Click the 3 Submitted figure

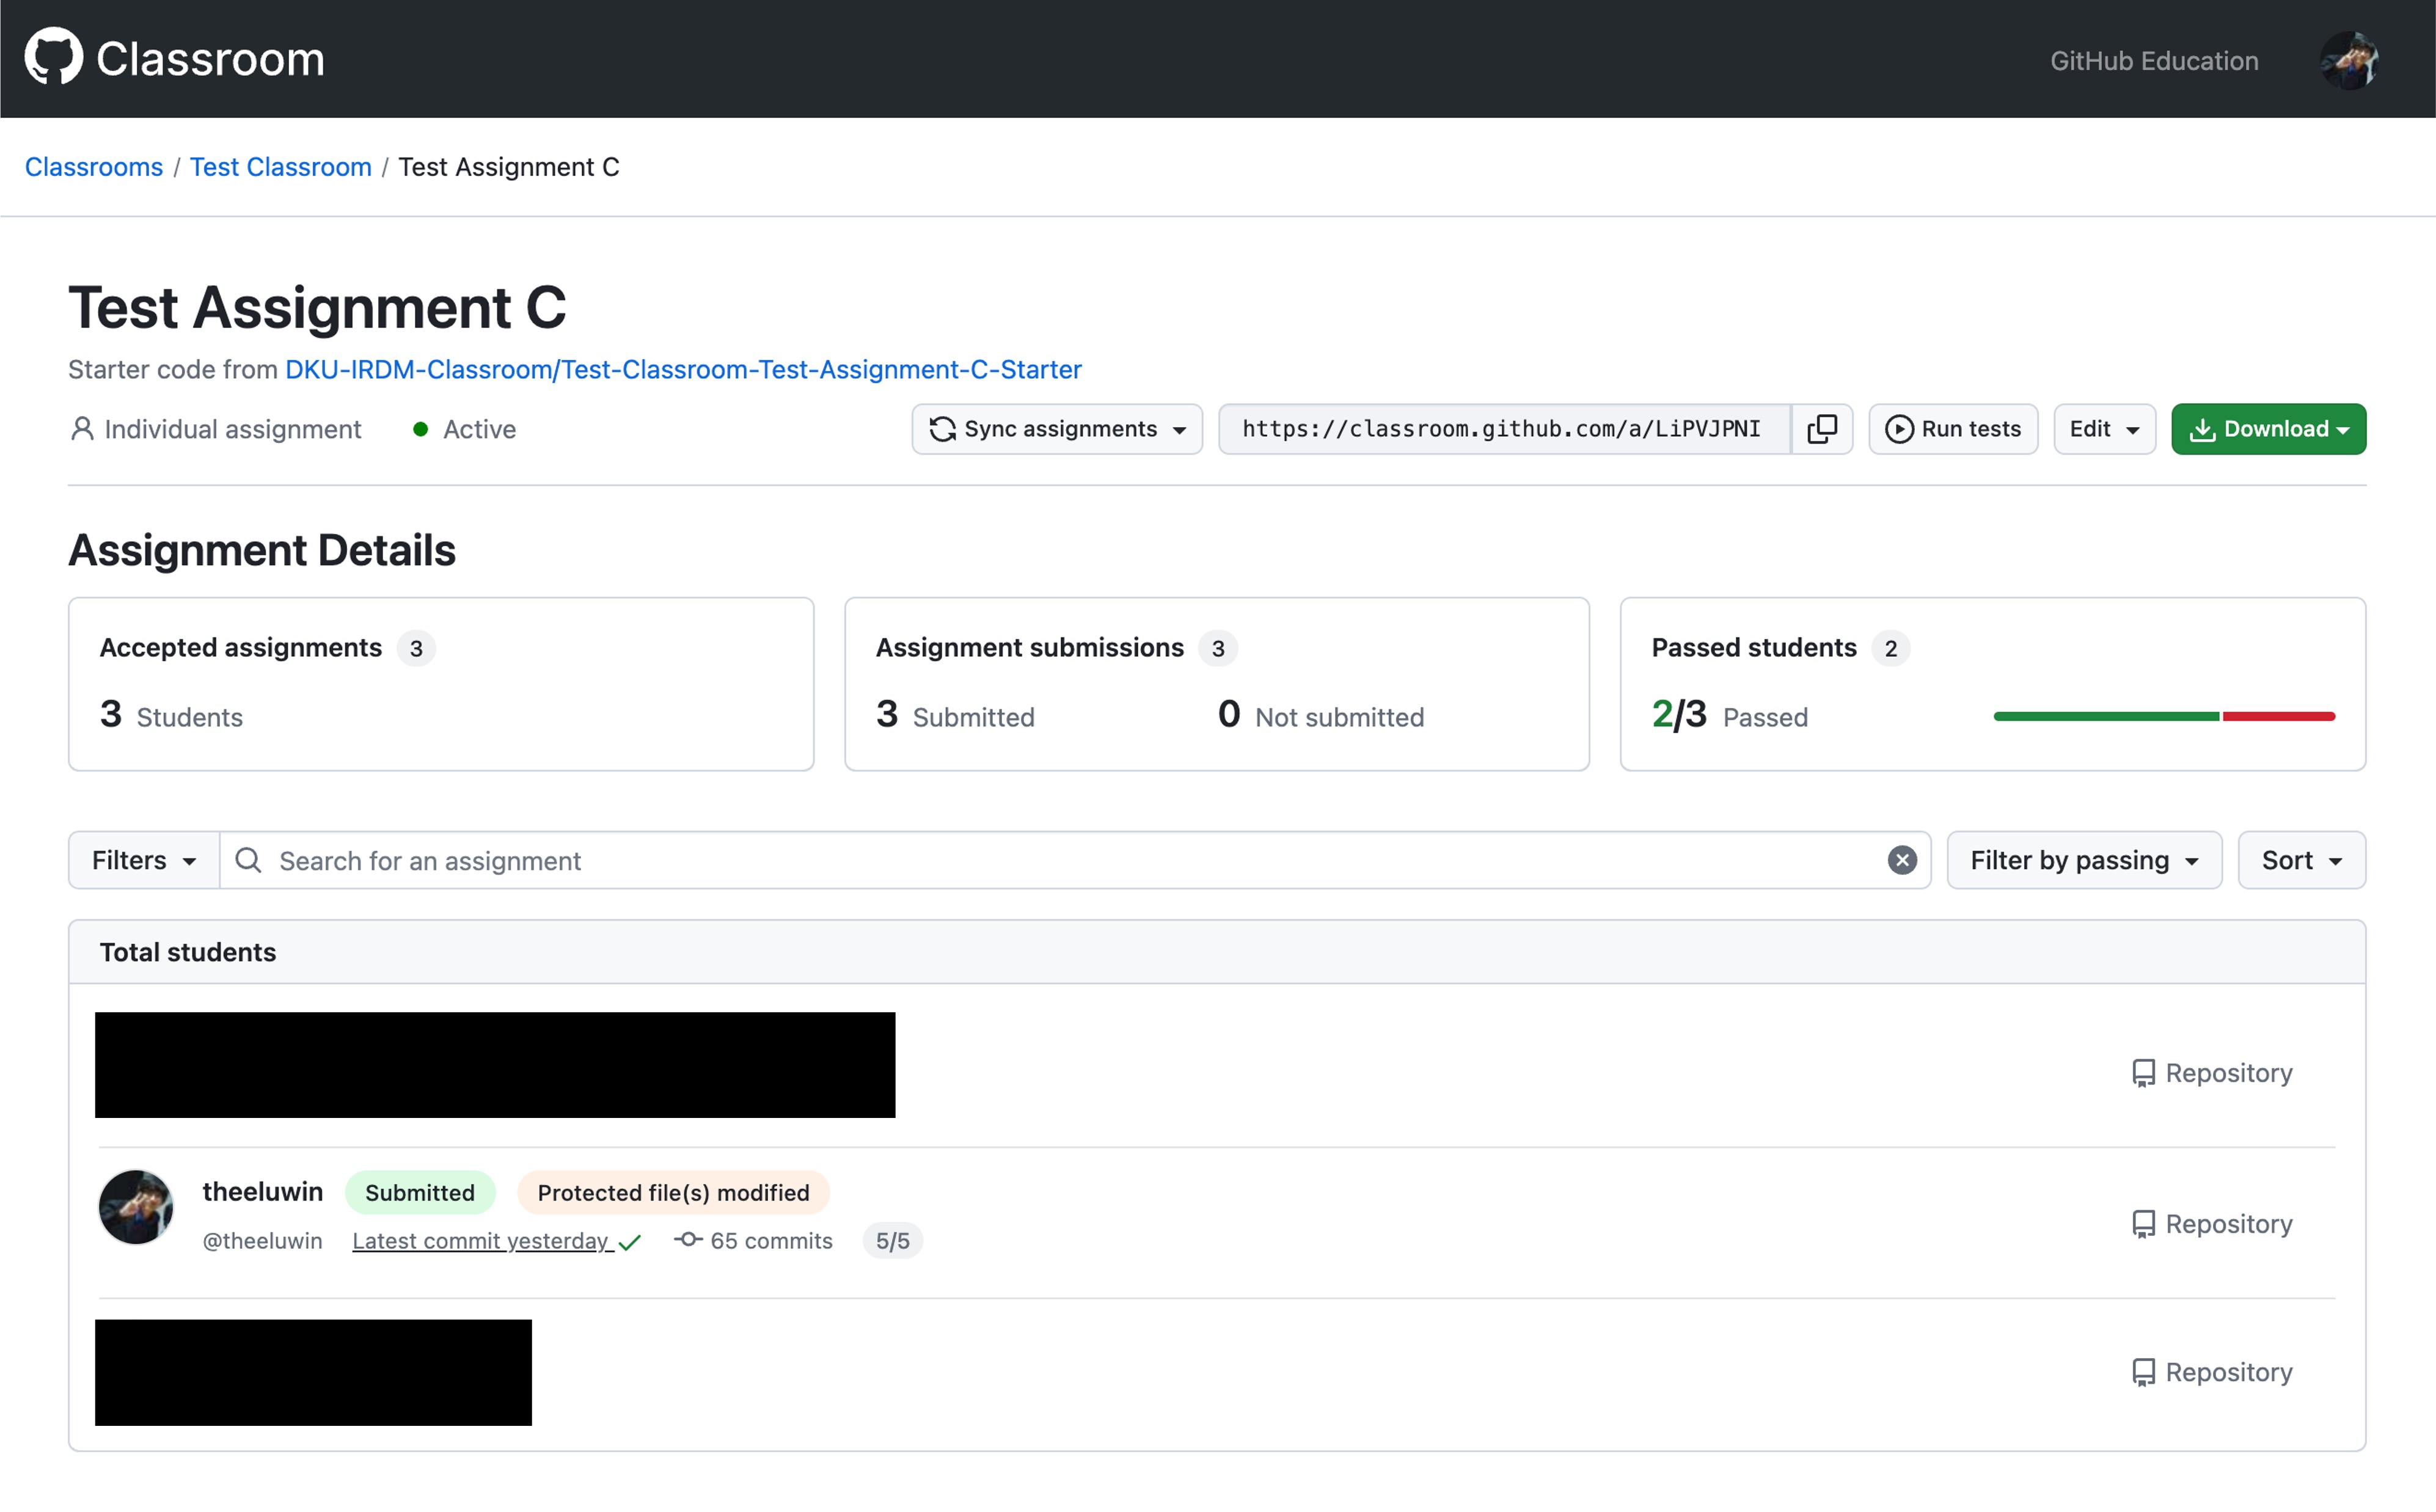click(955, 715)
